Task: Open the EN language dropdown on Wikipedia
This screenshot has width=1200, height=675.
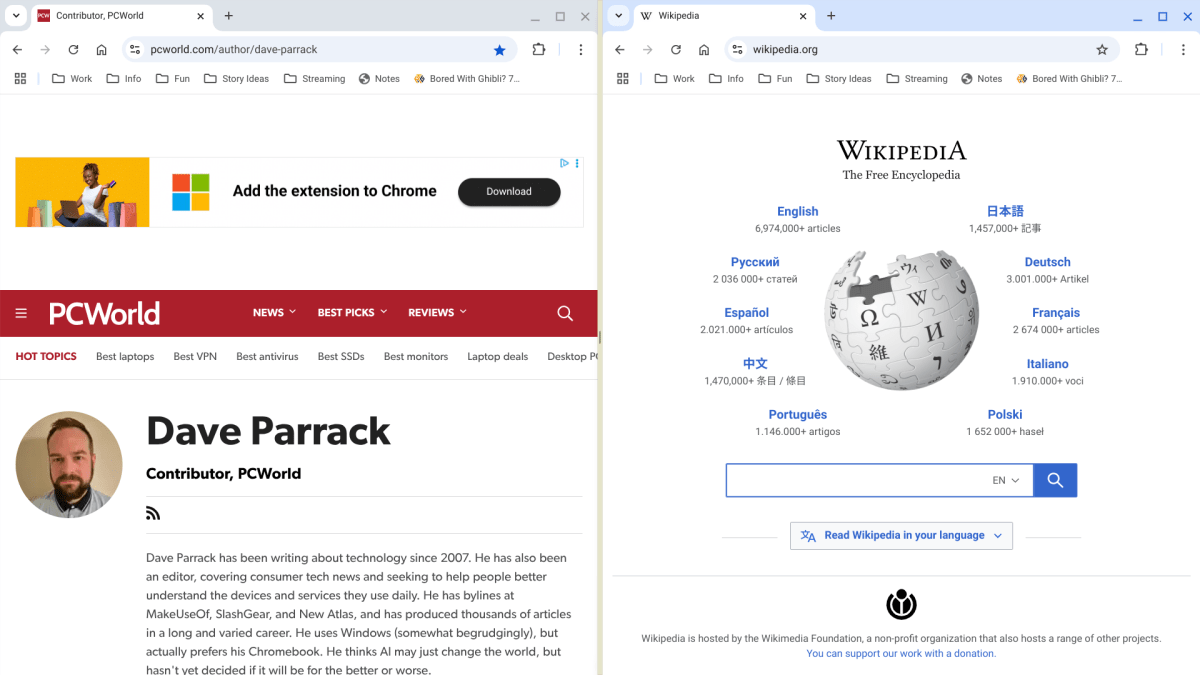Action: tap(1005, 480)
